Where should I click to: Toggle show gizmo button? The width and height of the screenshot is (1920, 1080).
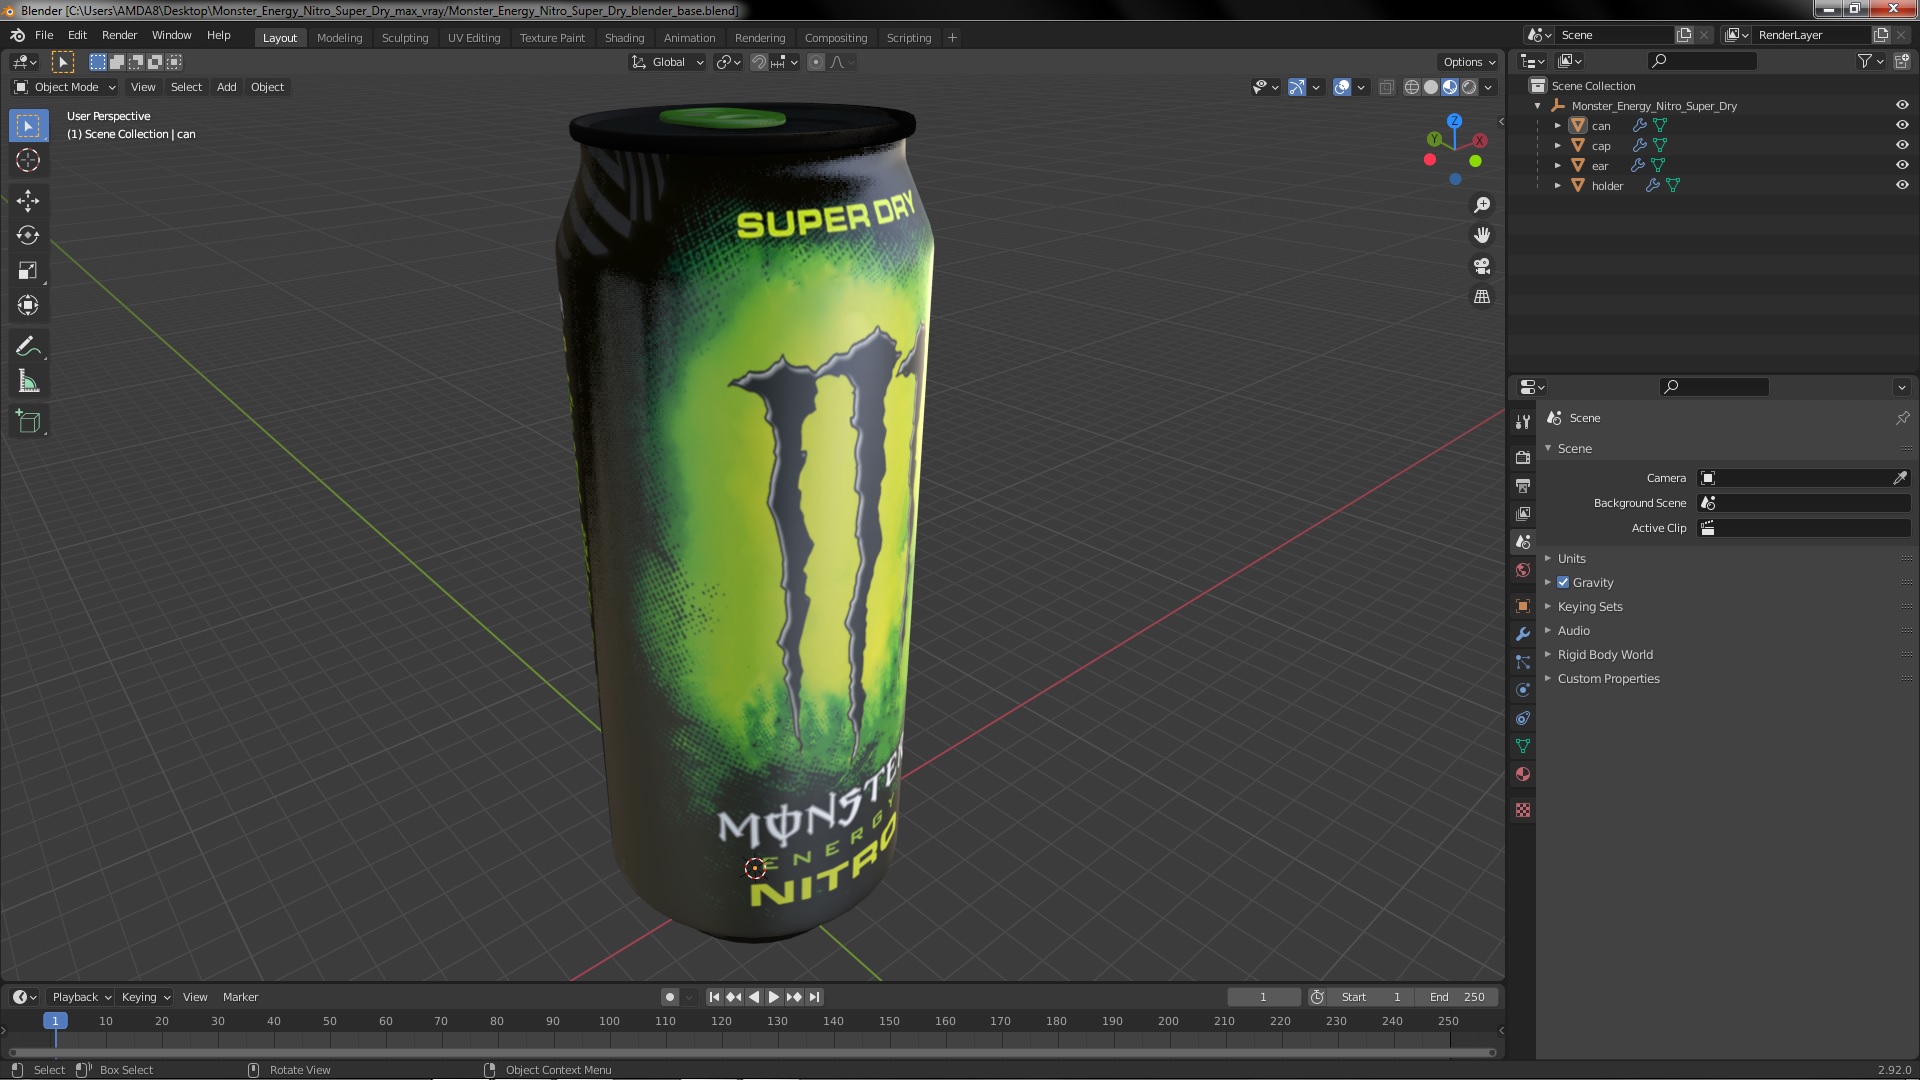coord(1297,87)
